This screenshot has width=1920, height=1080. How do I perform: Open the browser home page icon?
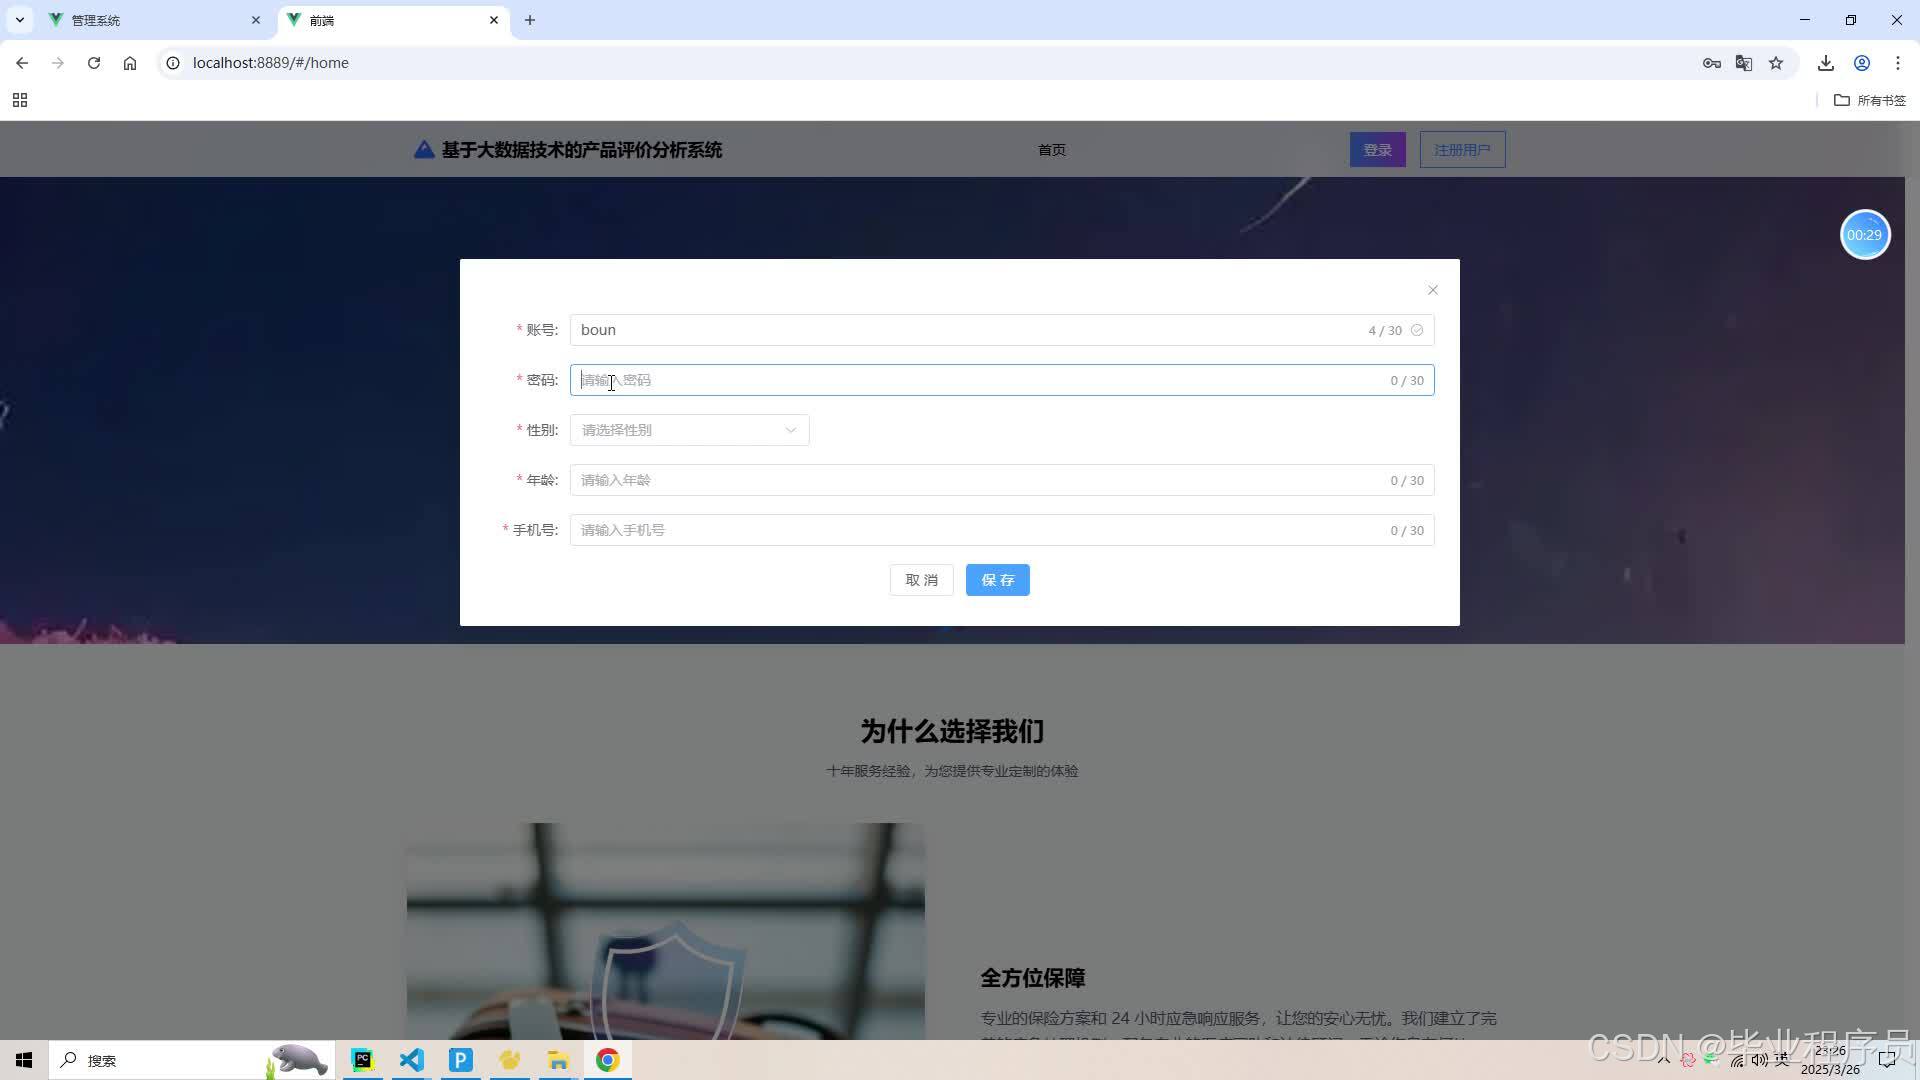pyautogui.click(x=130, y=63)
